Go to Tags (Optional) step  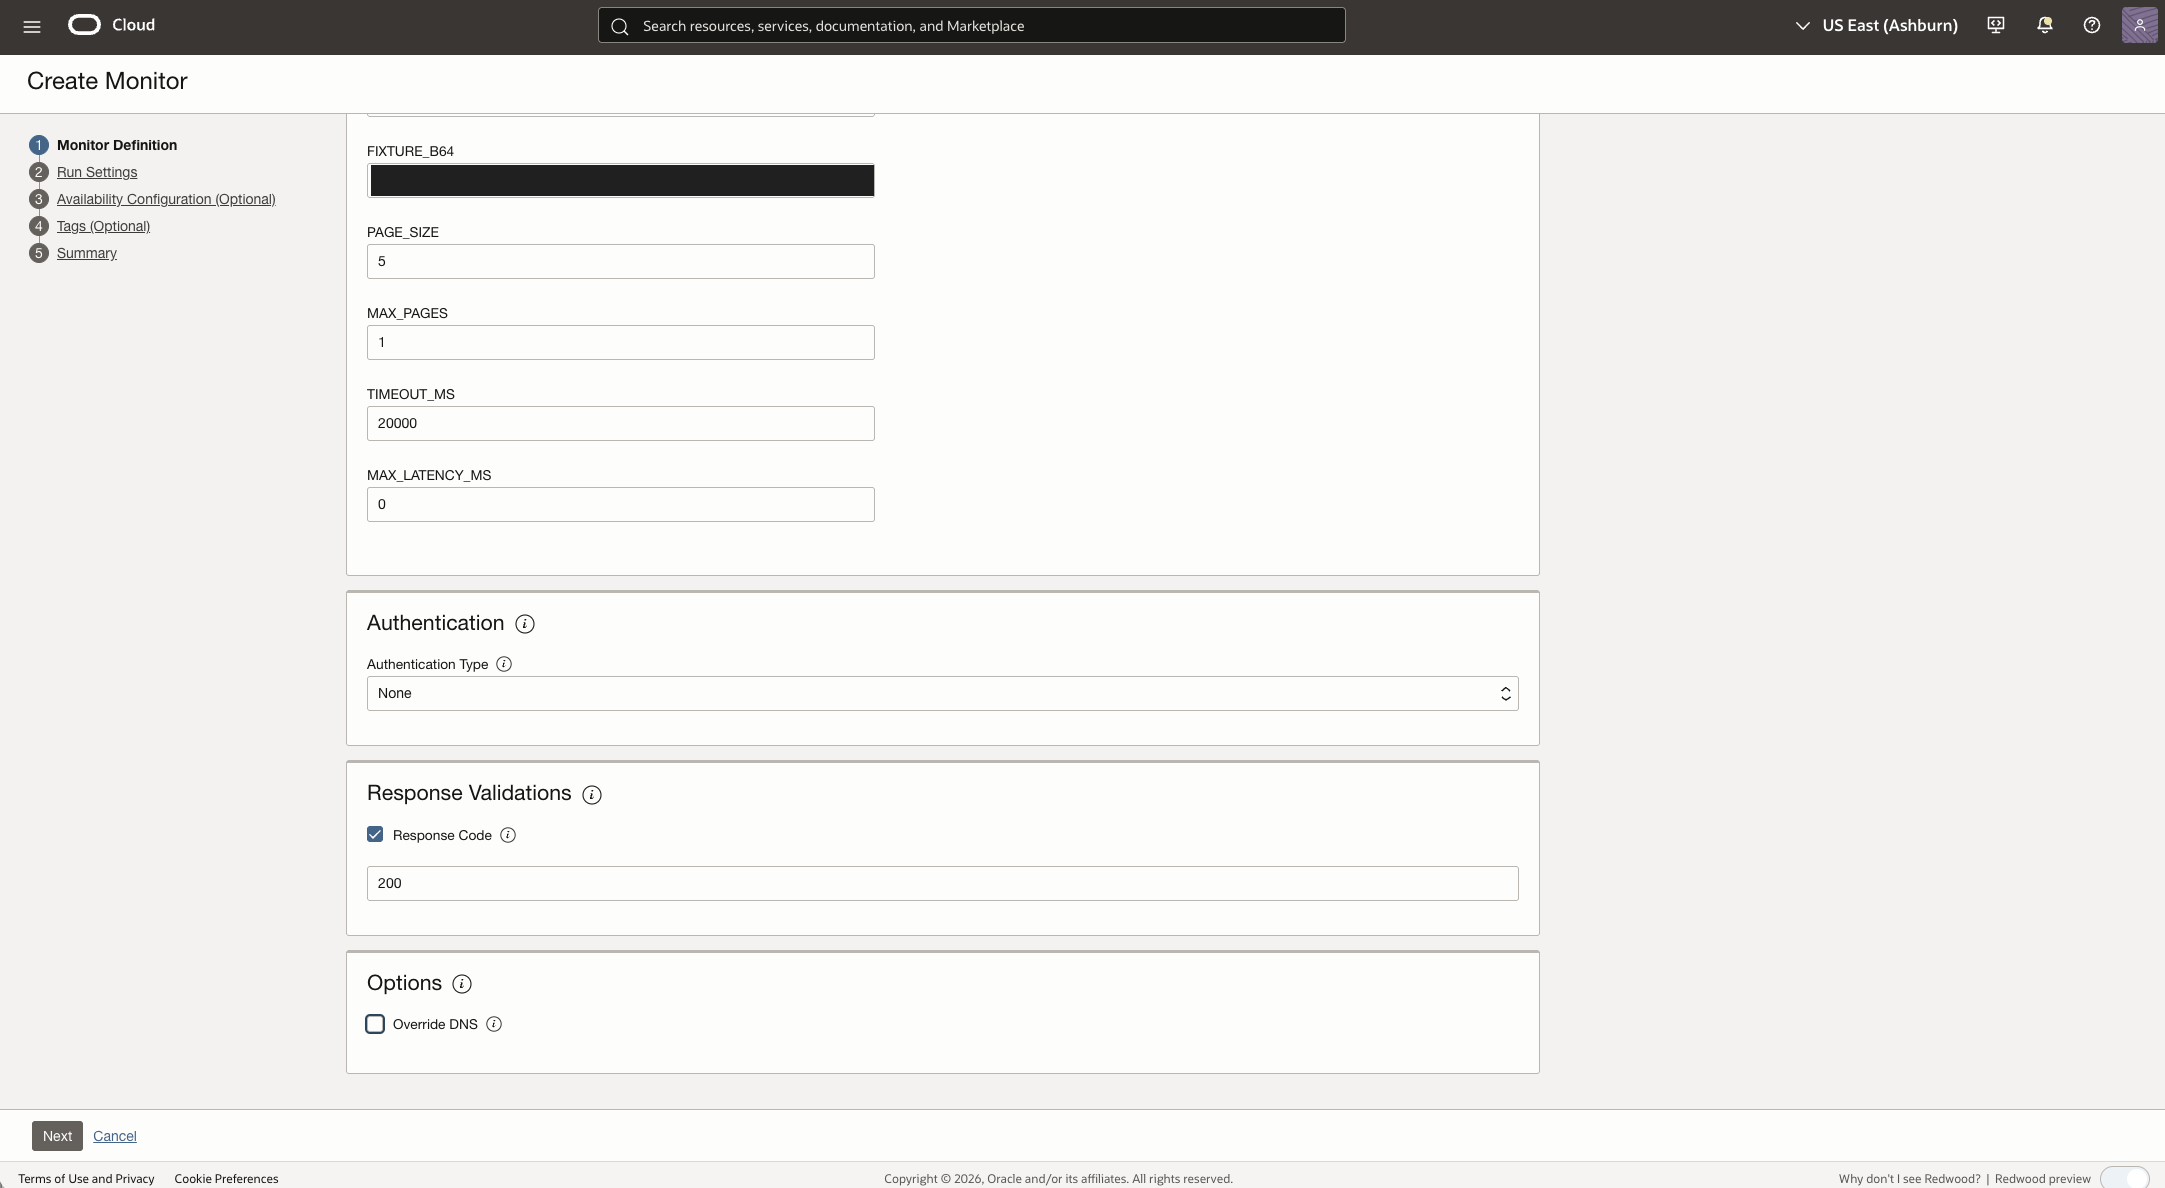(x=103, y=226)
